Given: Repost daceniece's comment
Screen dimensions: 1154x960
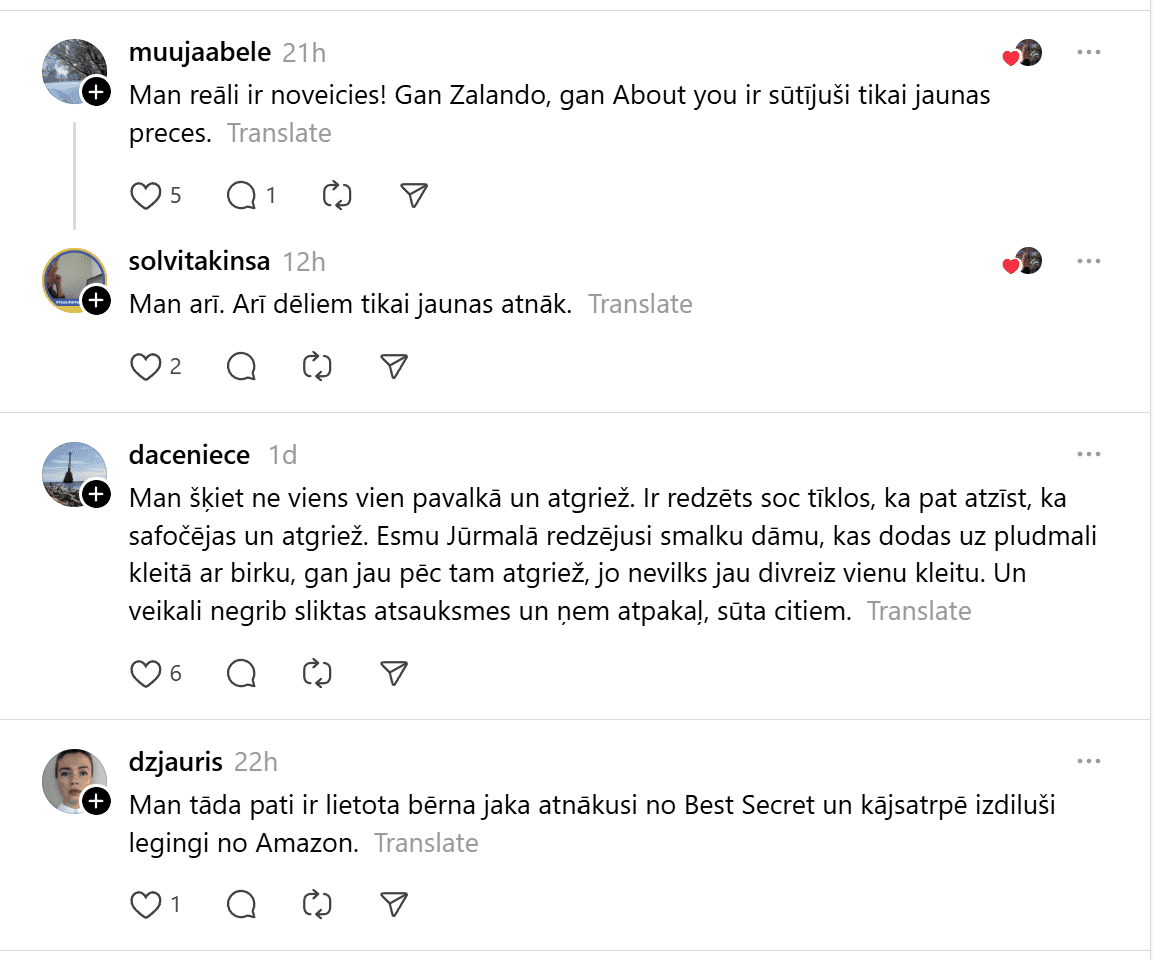Looking at the screenshot, I should [317, 674].
